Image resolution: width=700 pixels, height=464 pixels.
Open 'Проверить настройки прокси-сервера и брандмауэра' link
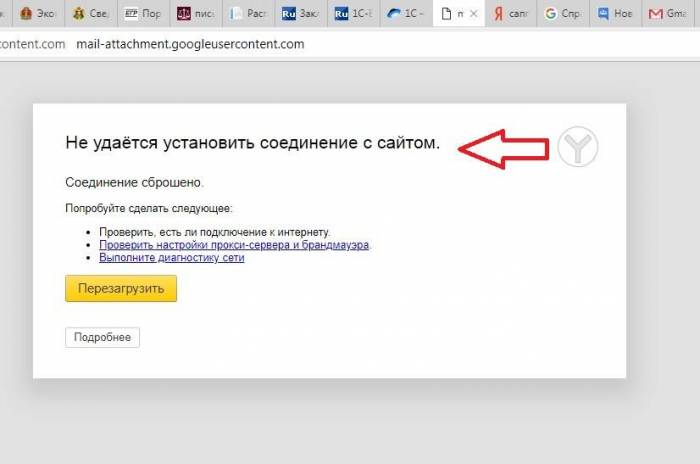pos(234,244)
